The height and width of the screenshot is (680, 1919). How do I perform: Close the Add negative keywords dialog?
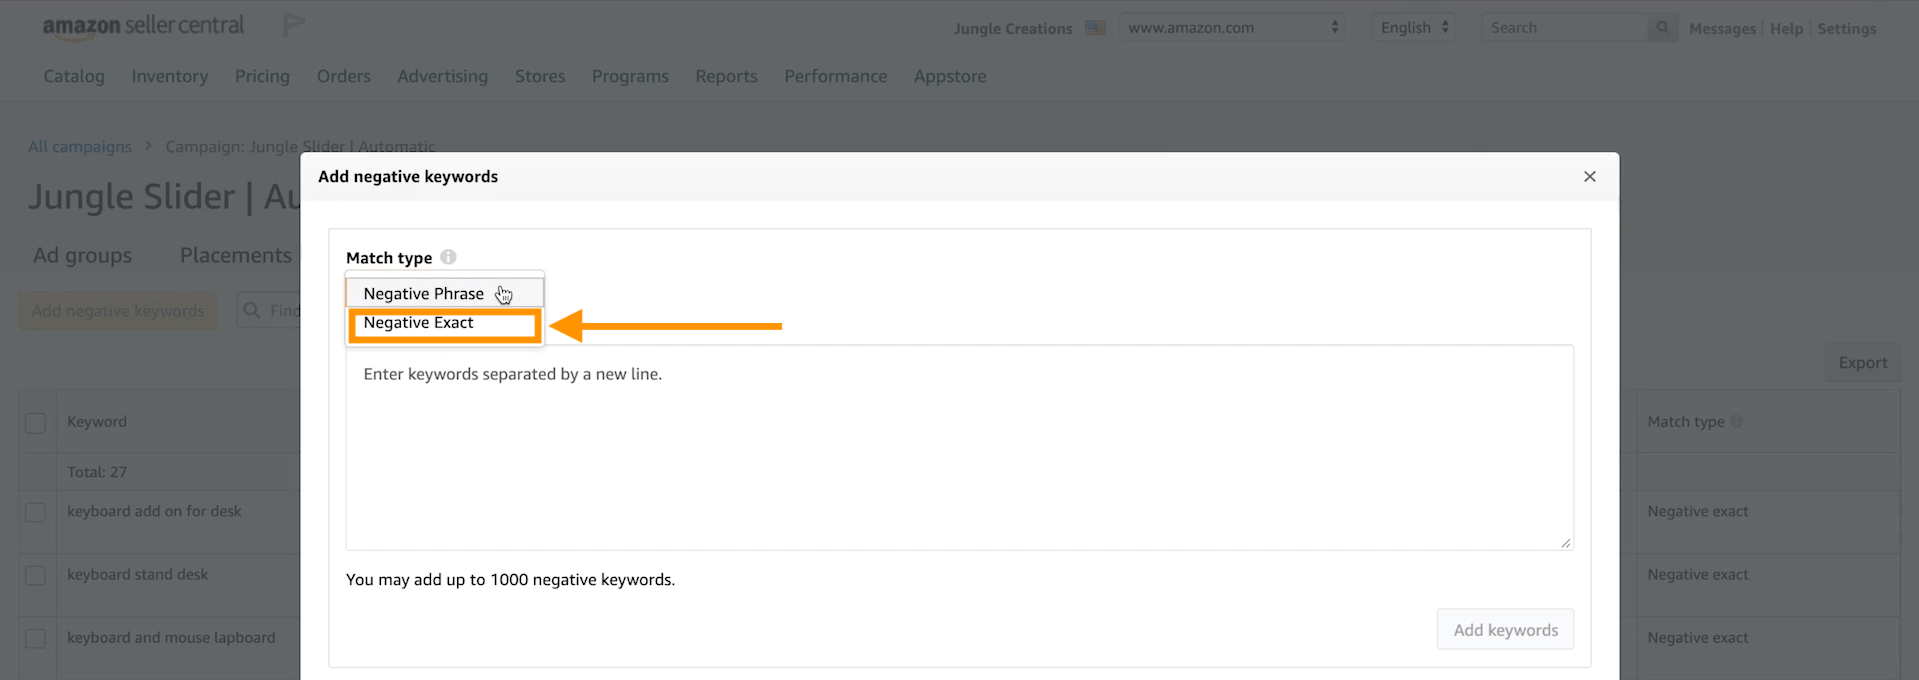pos(1589,177)
